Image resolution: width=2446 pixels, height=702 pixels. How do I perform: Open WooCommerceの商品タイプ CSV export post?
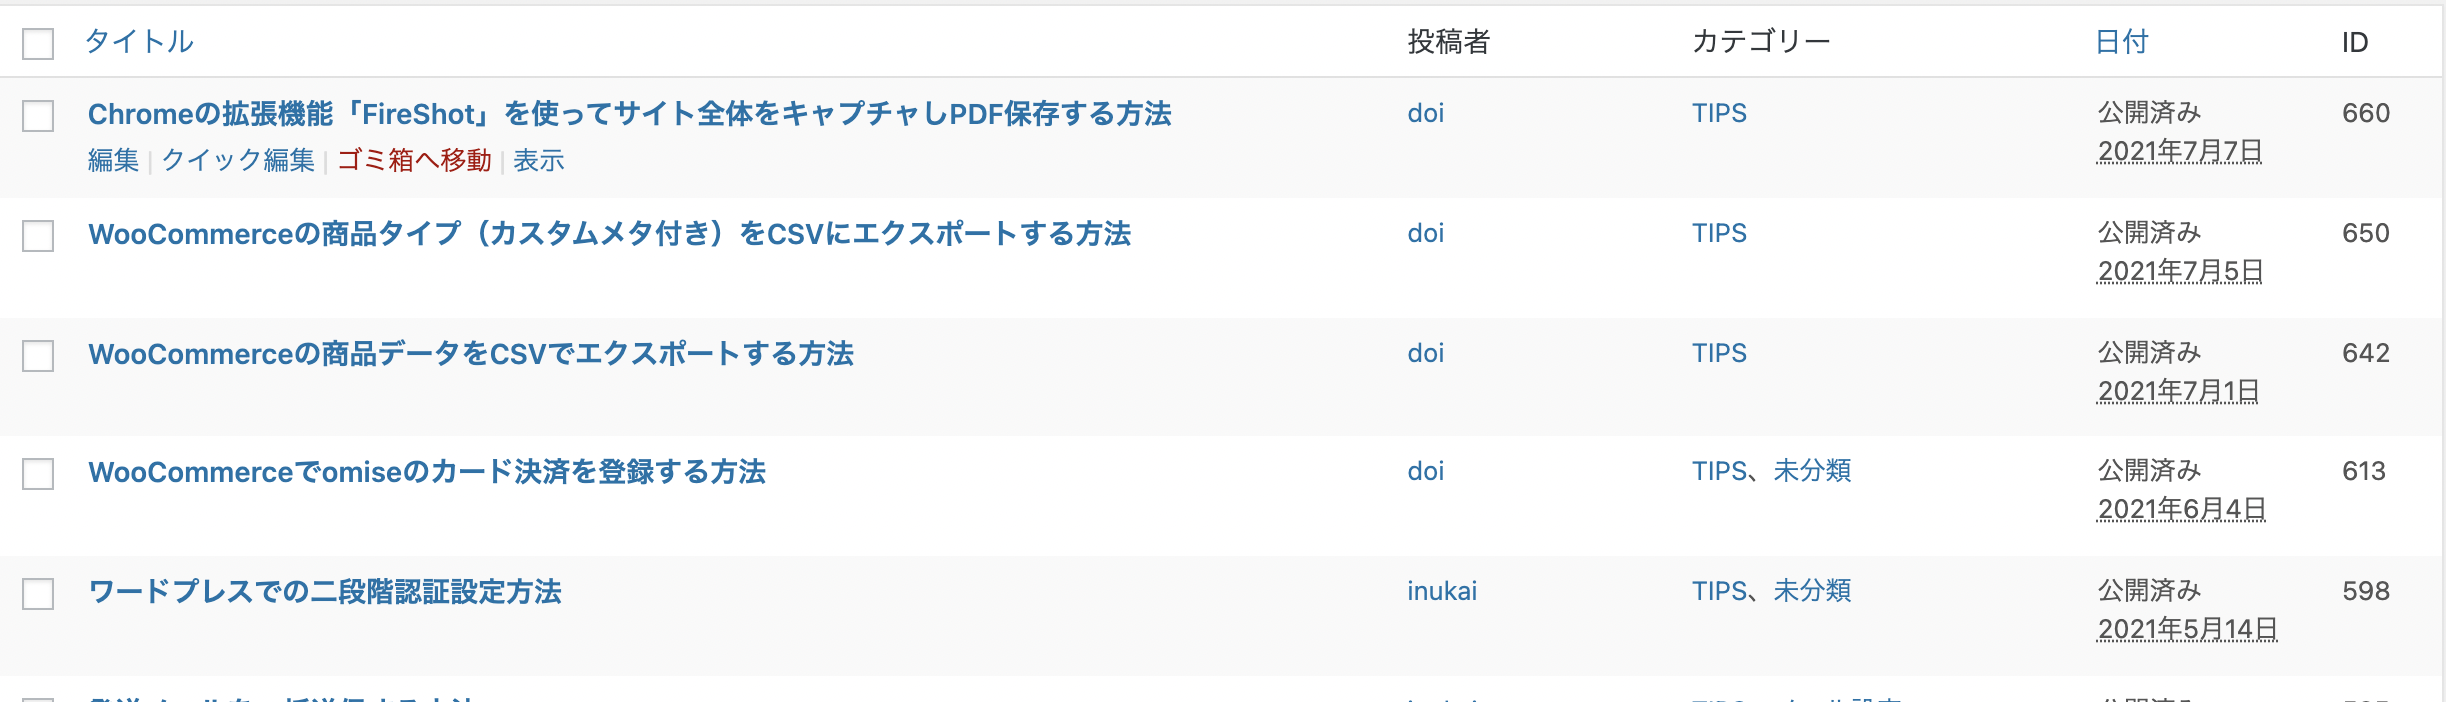tap(609, 234)
